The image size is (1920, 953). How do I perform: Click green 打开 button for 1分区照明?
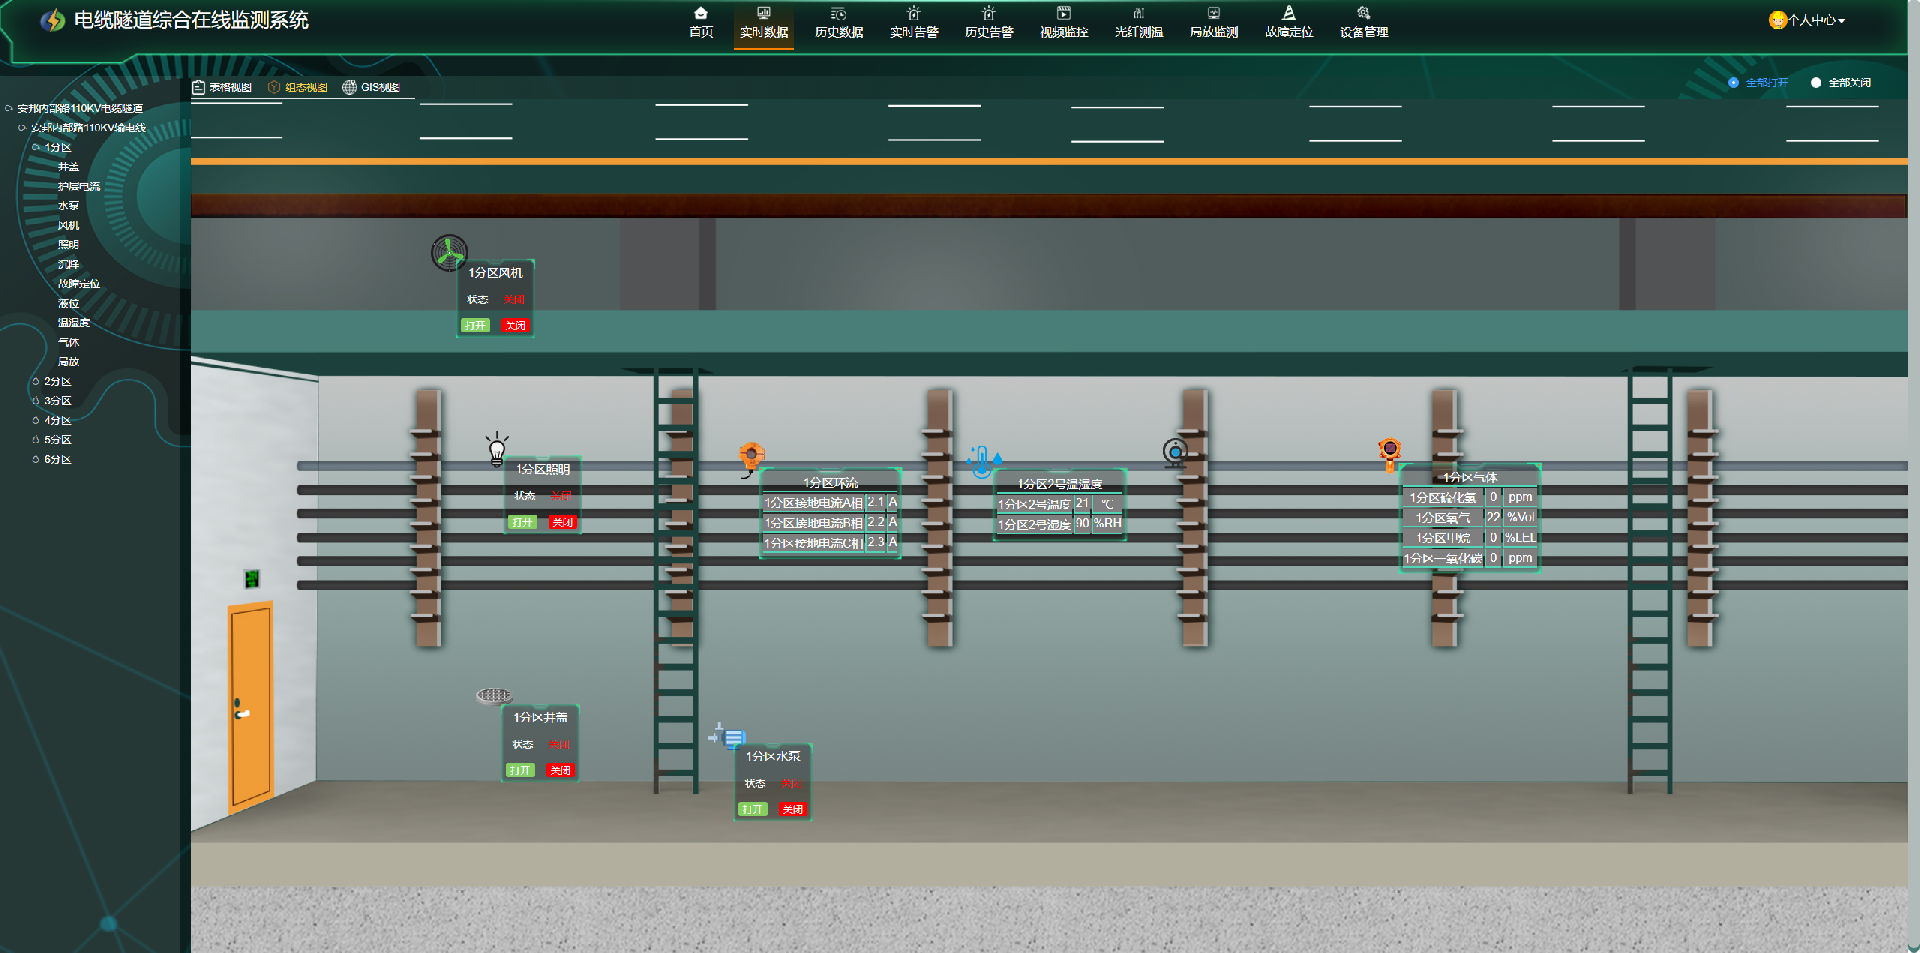click(523, 522)
